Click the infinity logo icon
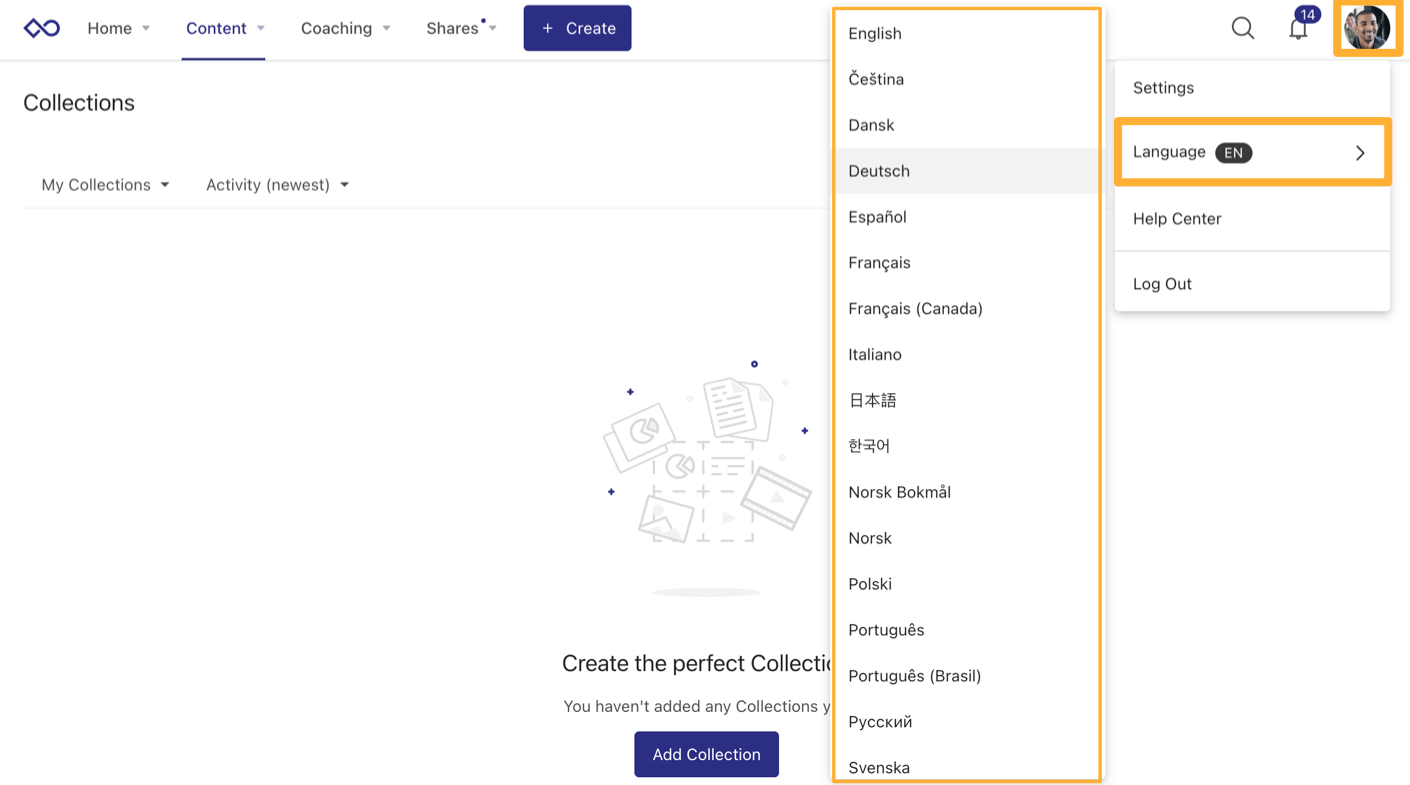The image size is (1410, 785). pos(42,28)
